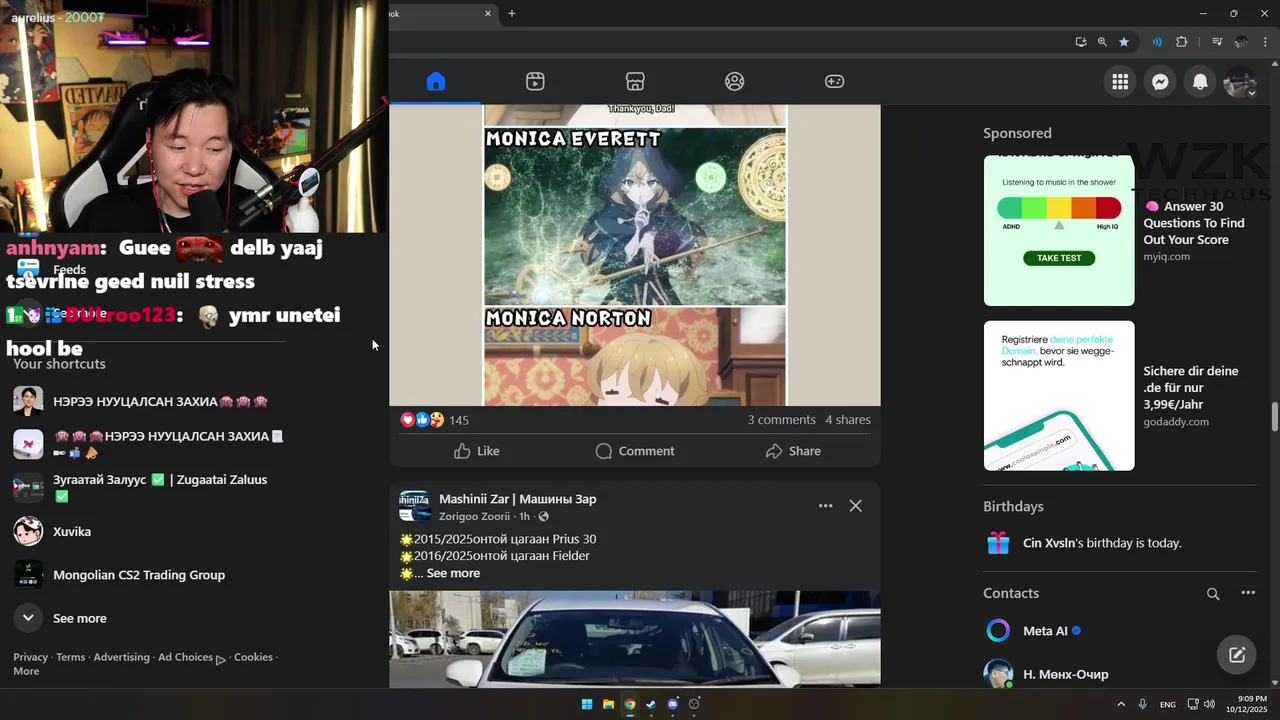The height and width of the screenshot is (720, 1280).
Task: Open a new browser tab
Action: point(512,13)
